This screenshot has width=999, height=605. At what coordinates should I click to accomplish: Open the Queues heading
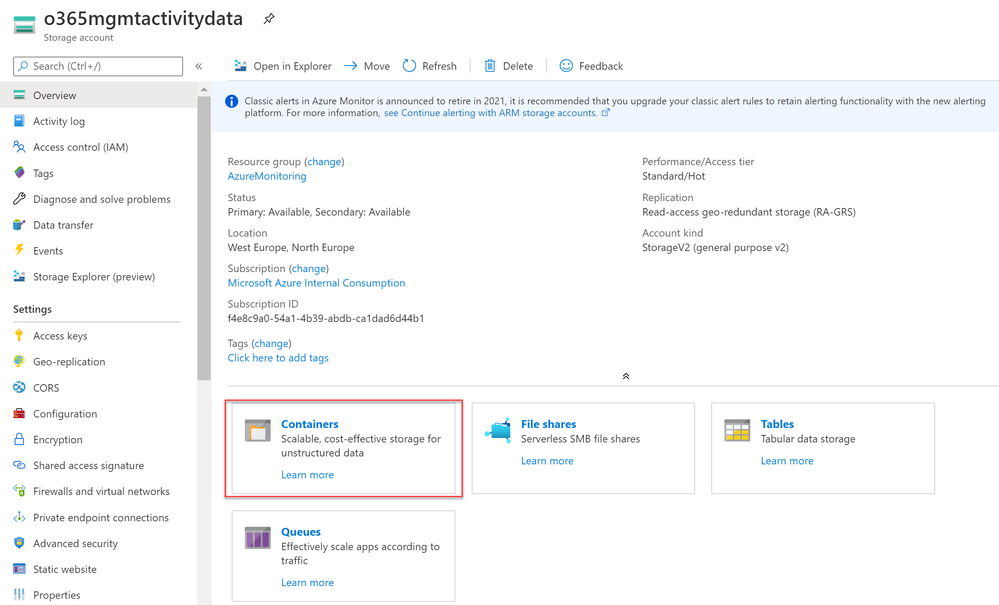(x=301, y=532)
